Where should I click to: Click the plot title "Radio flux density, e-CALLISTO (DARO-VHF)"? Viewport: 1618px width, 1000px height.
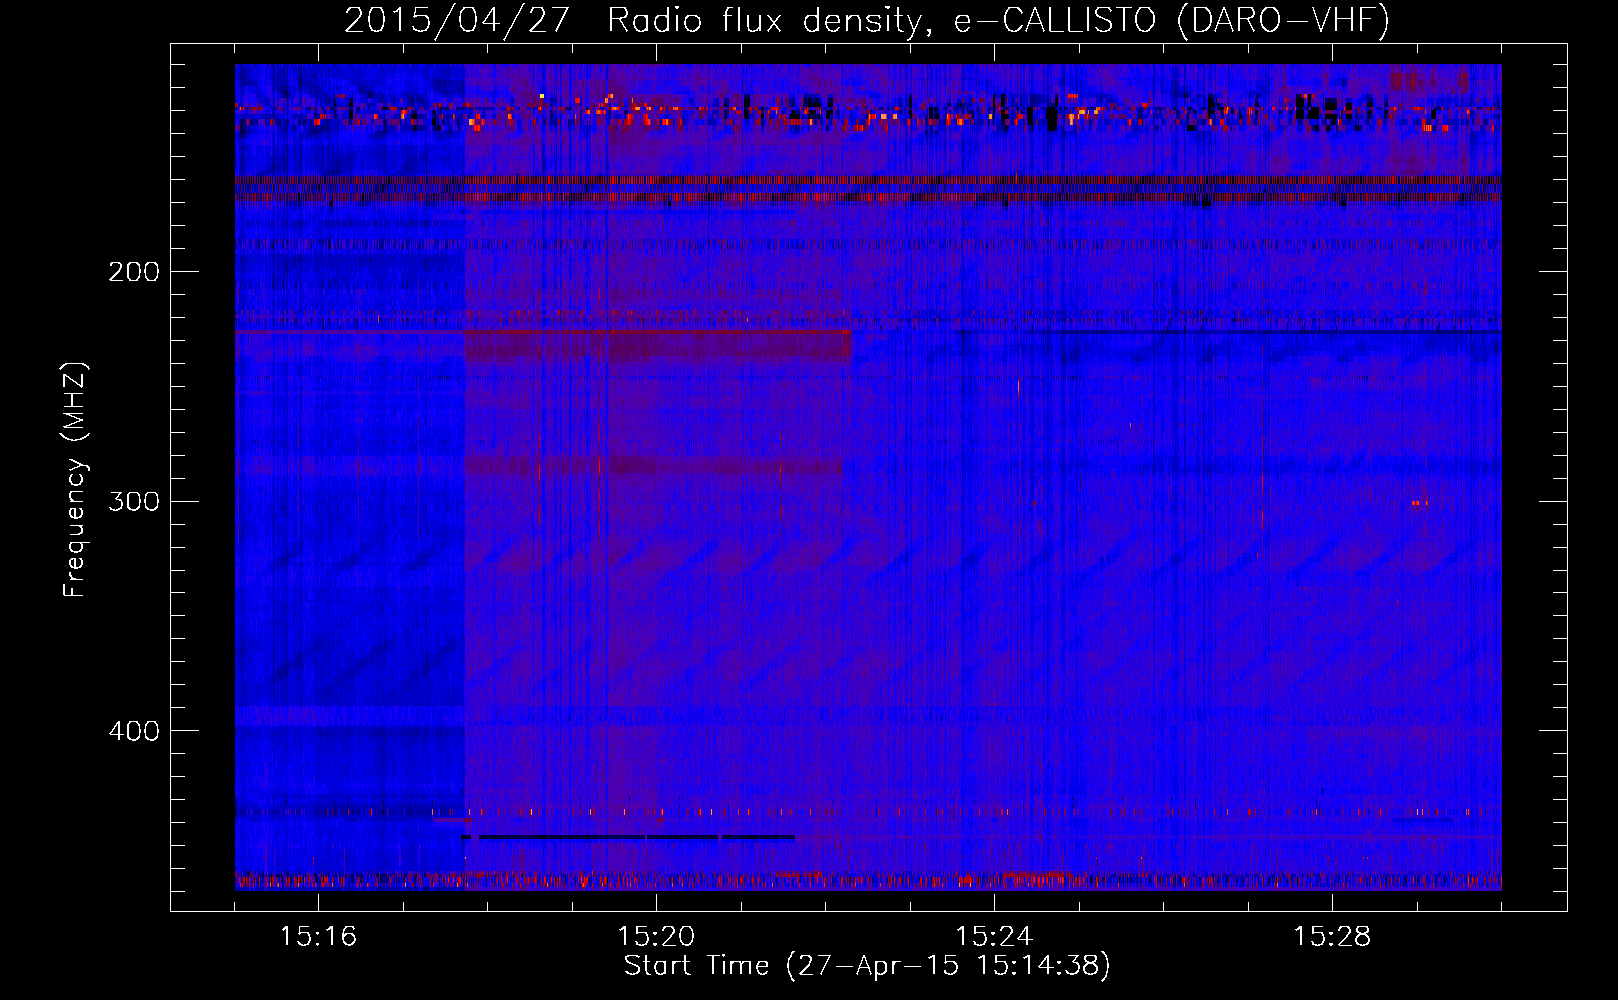[998, 20]
